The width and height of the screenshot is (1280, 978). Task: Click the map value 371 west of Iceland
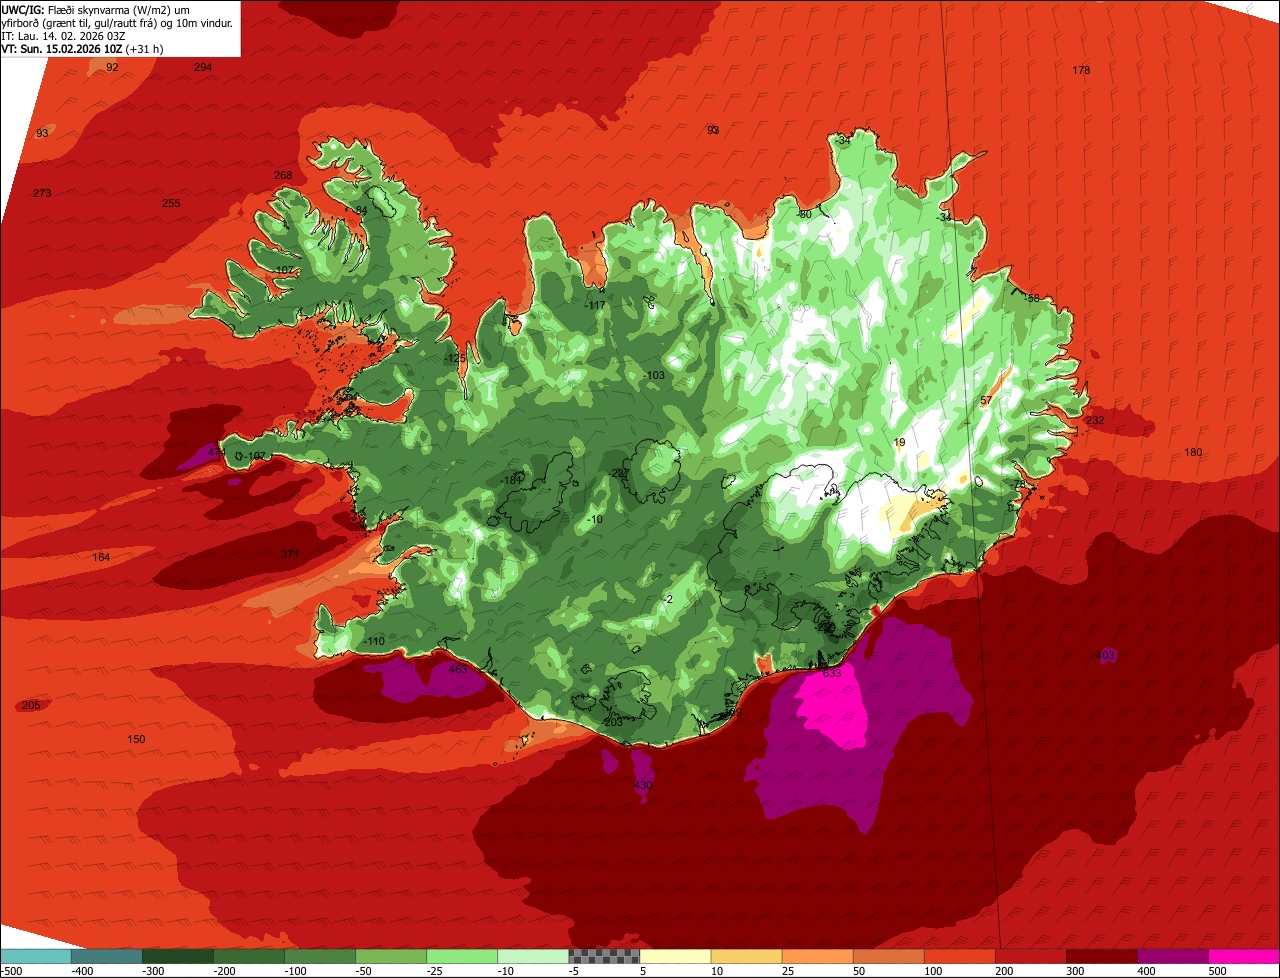coord(290,554)
